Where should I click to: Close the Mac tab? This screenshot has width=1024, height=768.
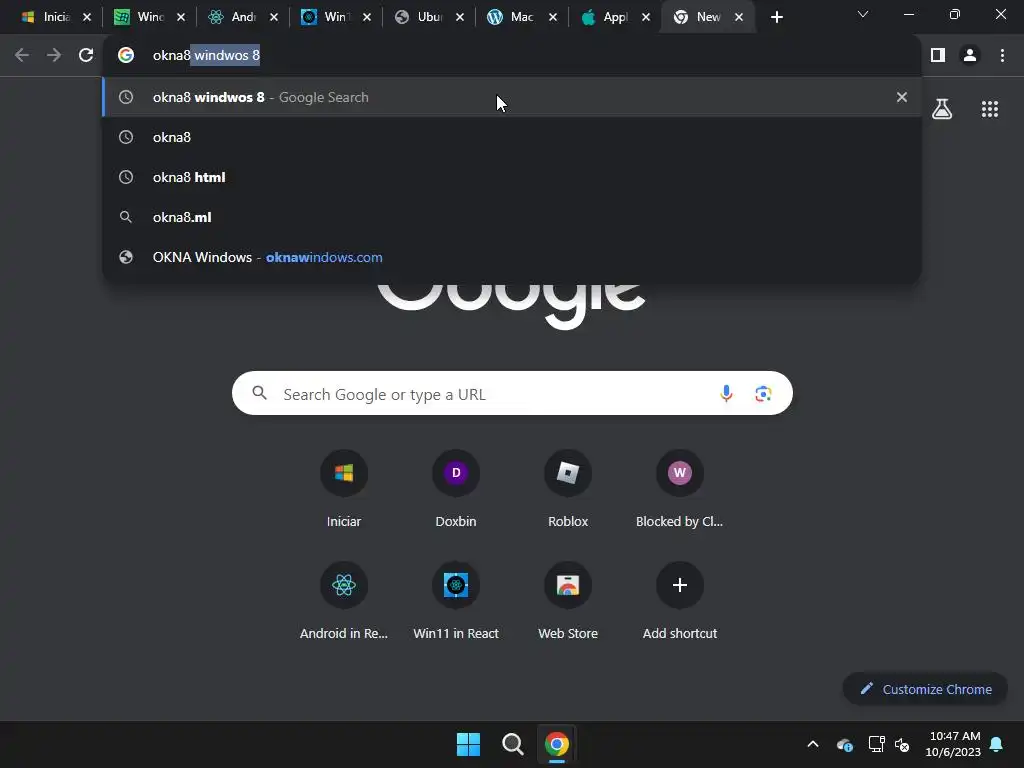553,18
